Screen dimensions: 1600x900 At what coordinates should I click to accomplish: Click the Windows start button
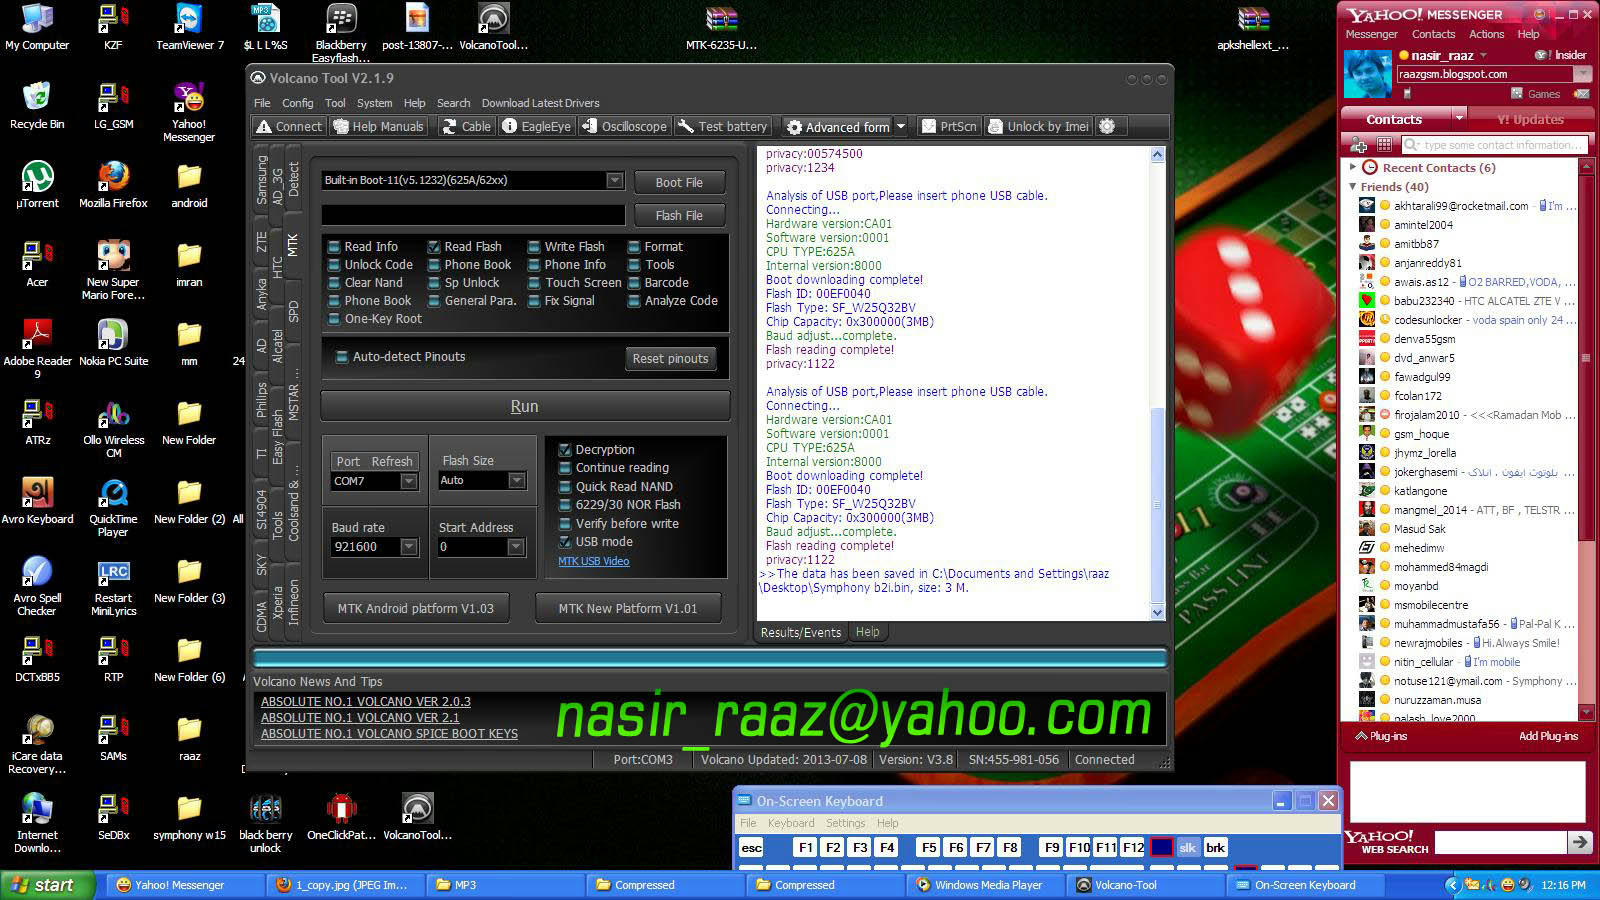click(x=47, y=885)
